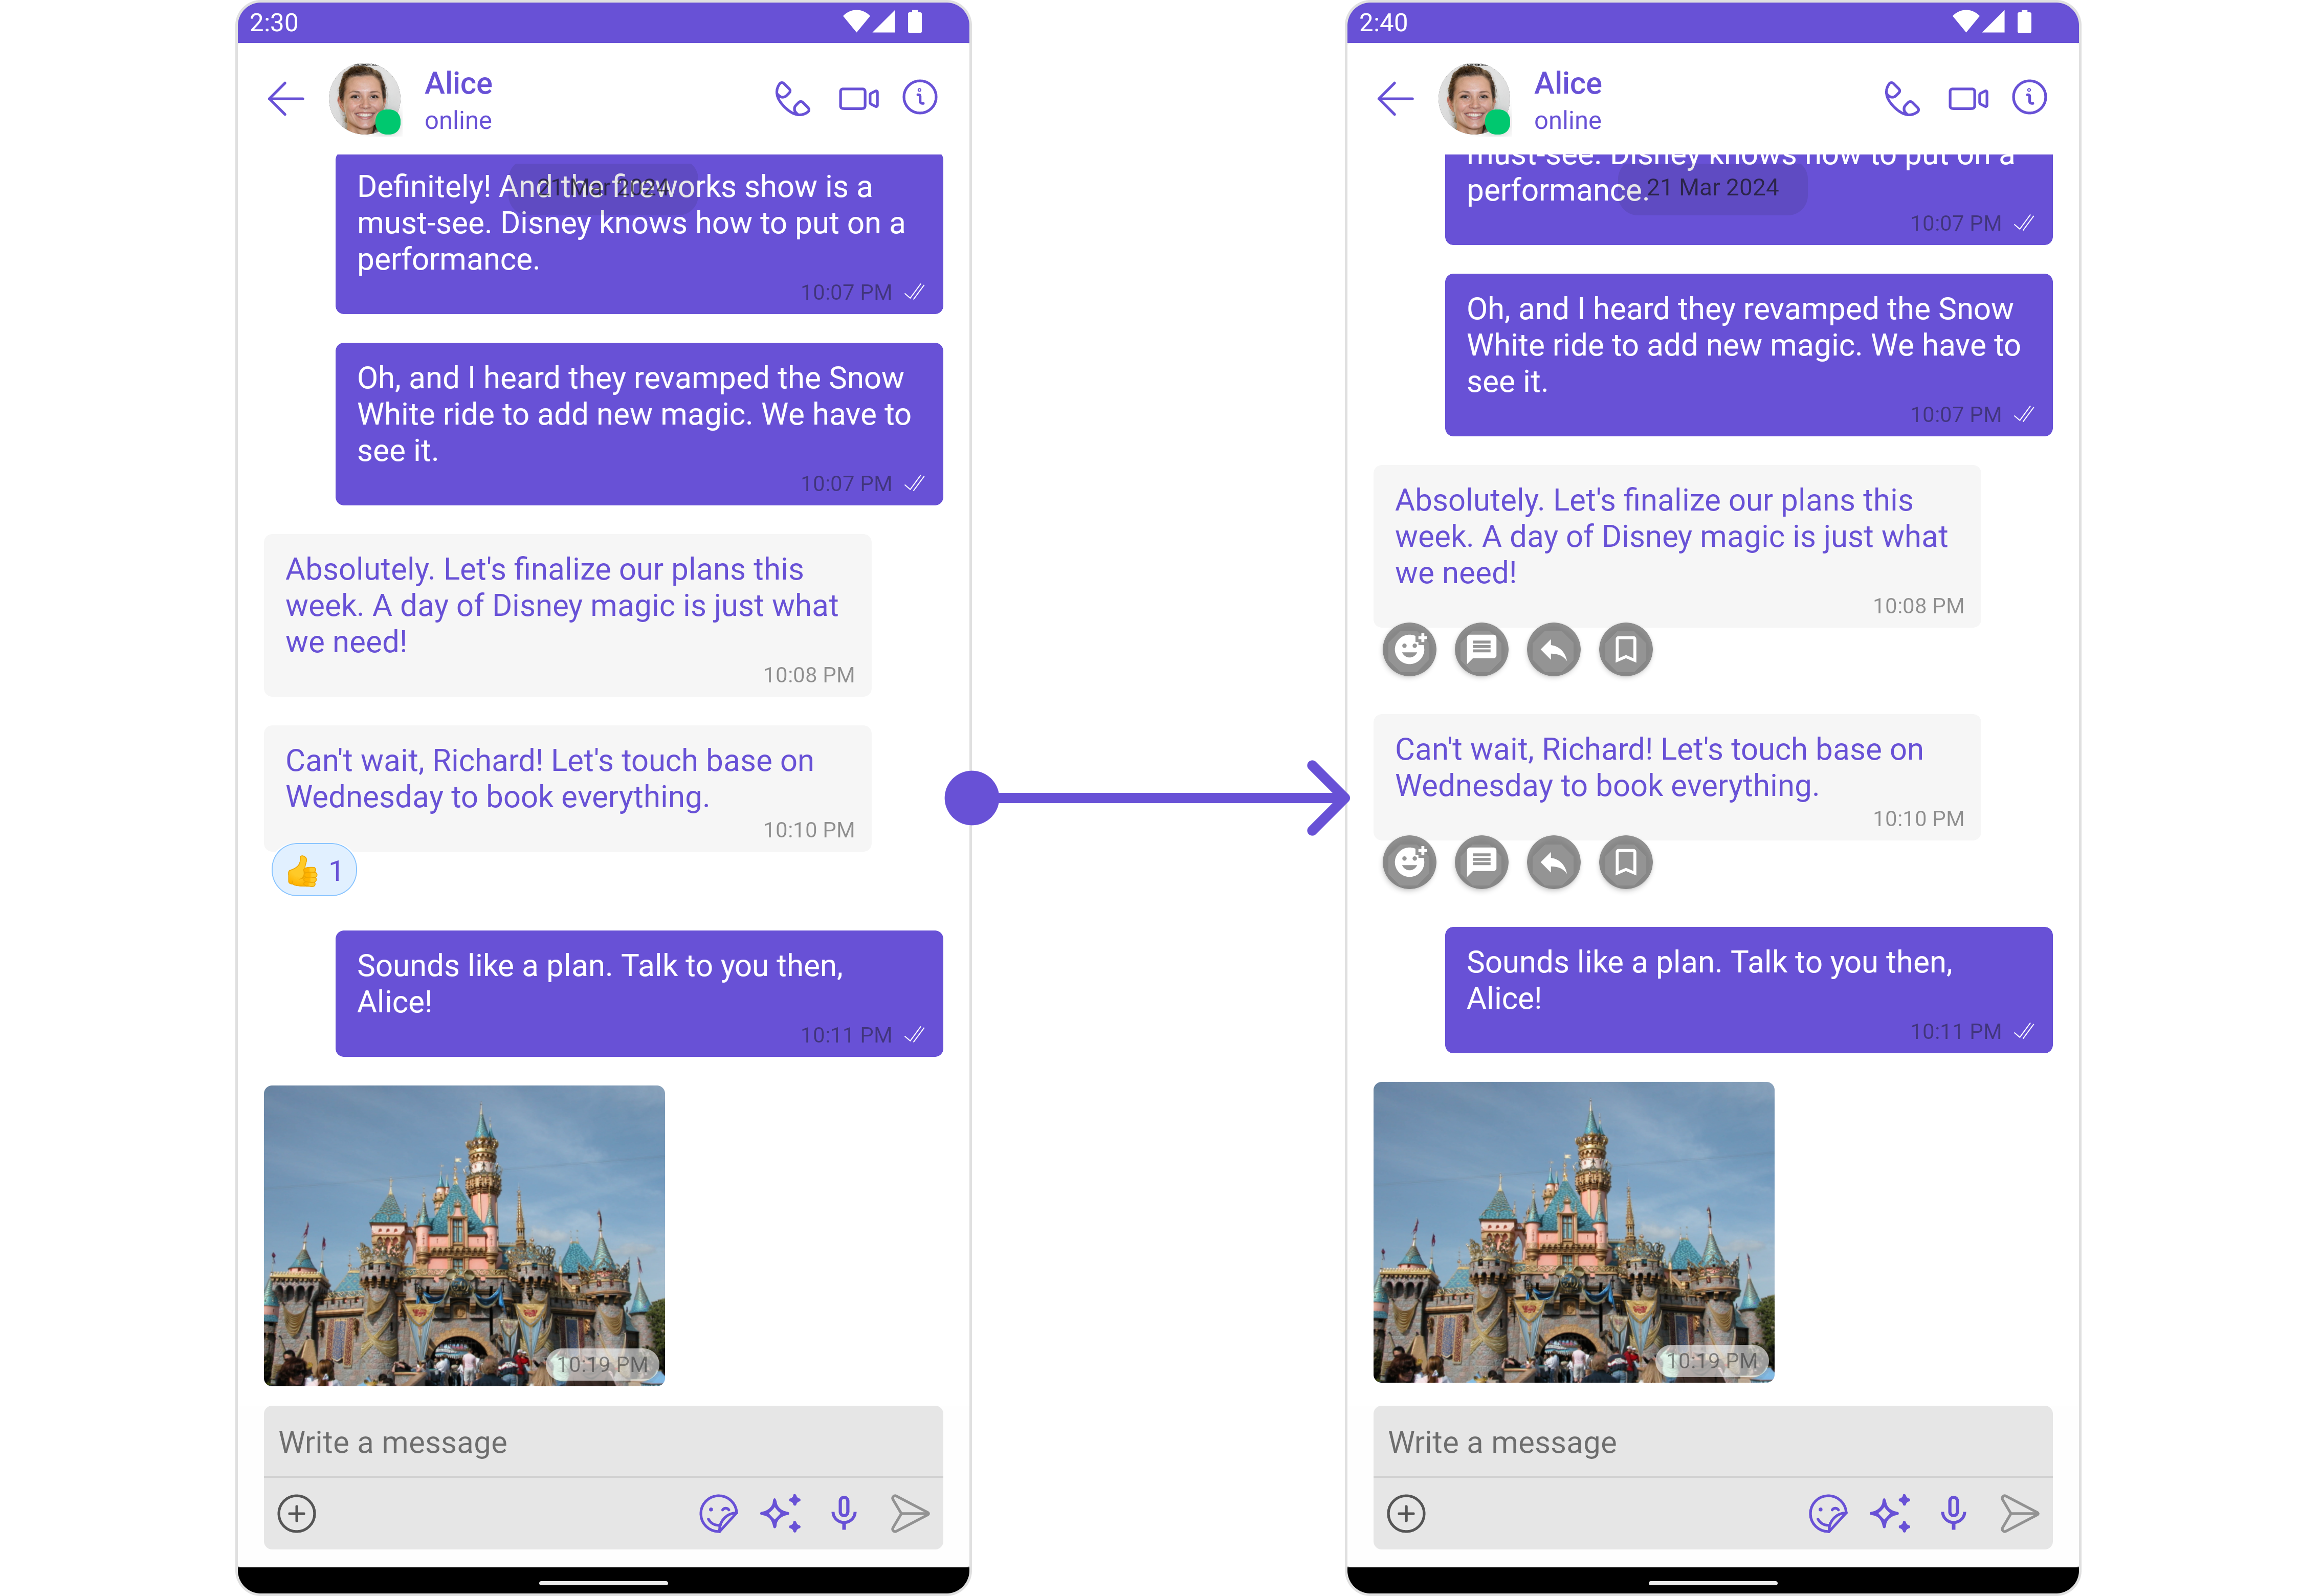
Task: Click the reply arrow under the 'Absolutely' message
Action: pos(1553,650)
